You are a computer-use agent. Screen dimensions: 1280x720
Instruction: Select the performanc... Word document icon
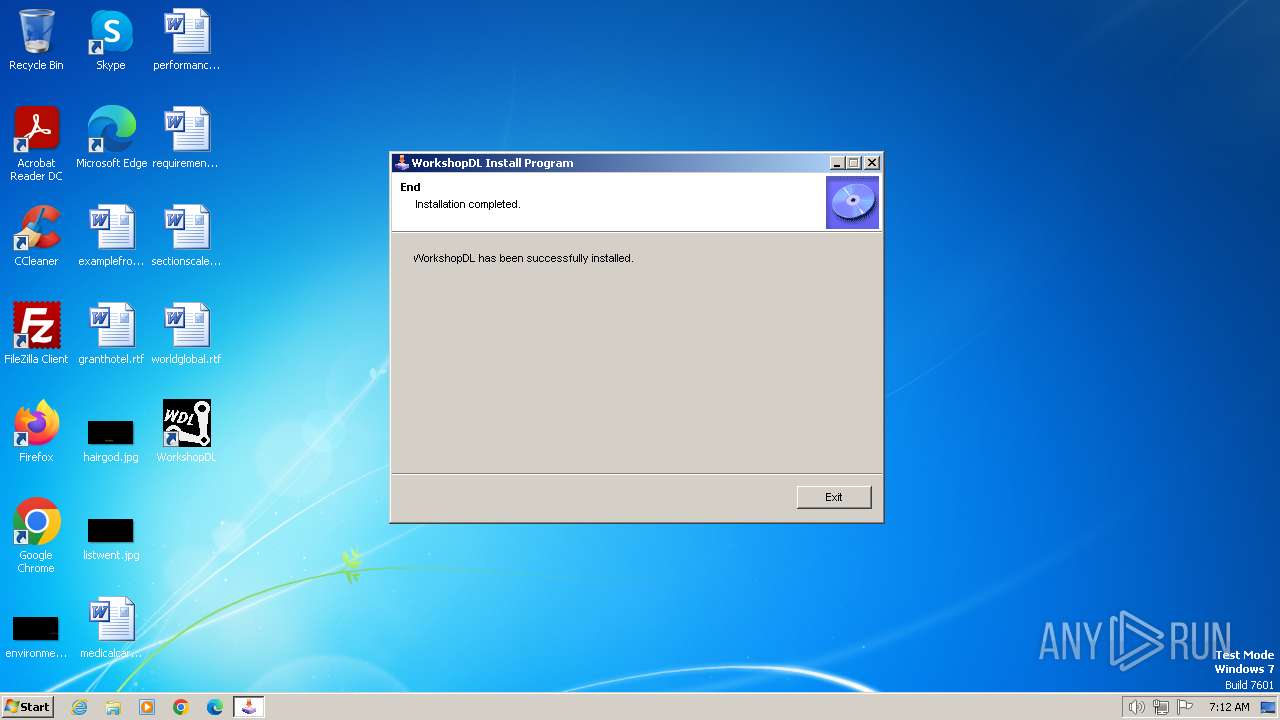186,41
